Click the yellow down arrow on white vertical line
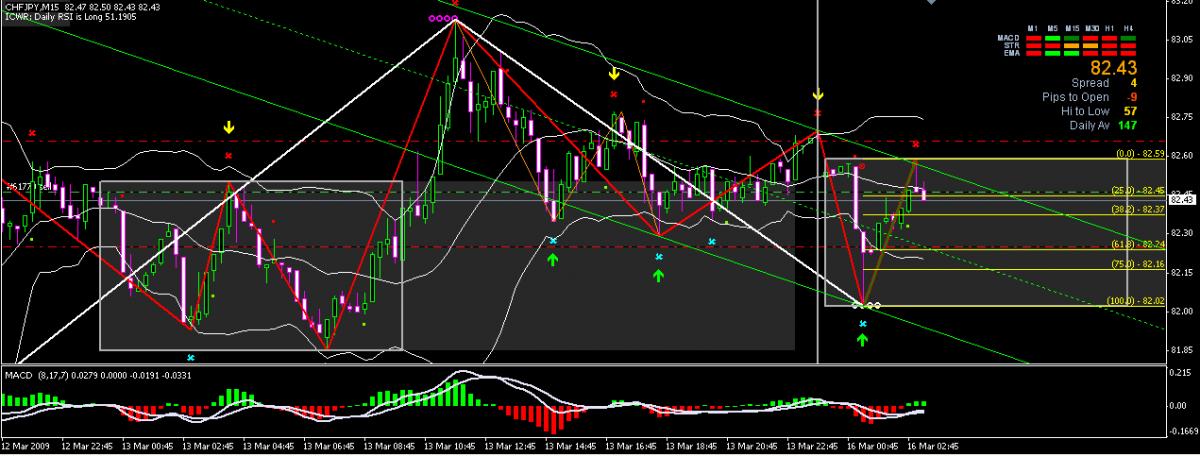The width and height of the screenshot is (1200, 456). click(818, 95)
